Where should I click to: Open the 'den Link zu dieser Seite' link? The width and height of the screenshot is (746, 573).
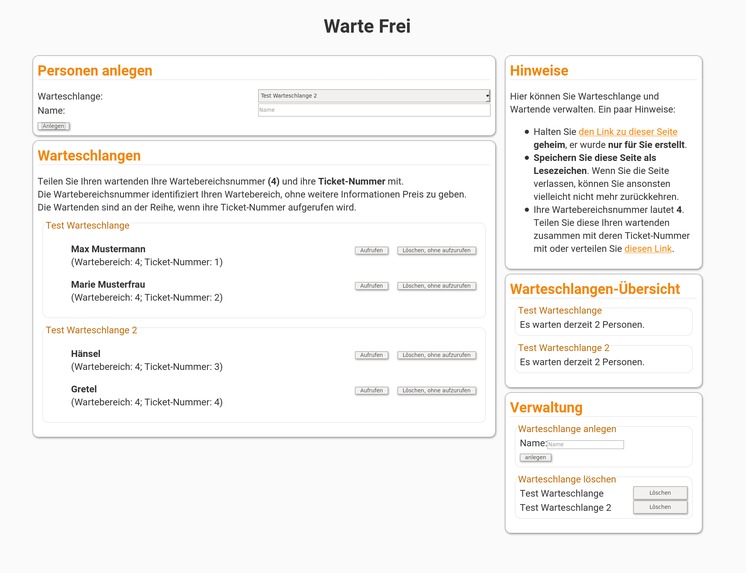628,132
